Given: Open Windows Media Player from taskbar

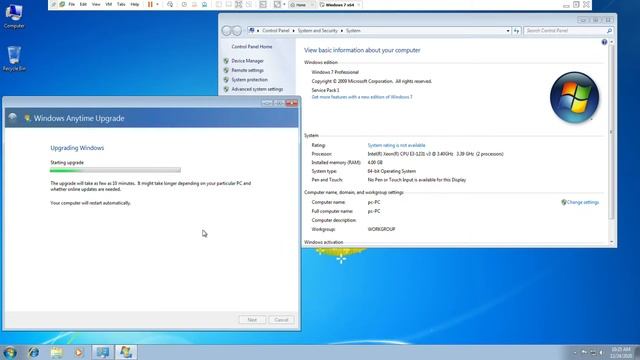Looking at the screenshot, I should [x=79, y=352].
